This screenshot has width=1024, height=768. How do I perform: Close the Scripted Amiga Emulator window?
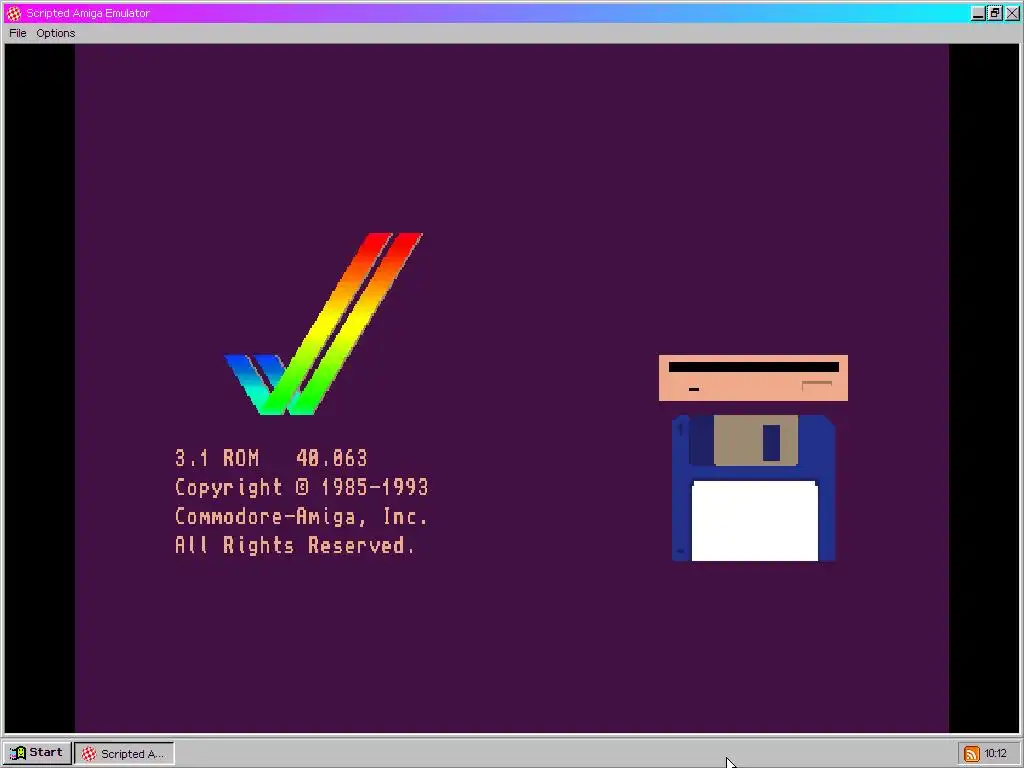click(1012, 13)
